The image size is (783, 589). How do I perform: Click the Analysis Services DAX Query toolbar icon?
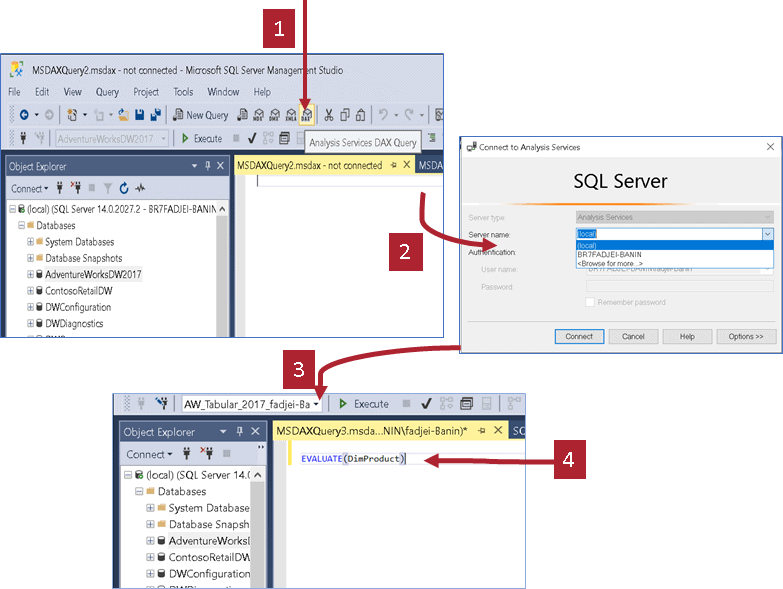coord(307,115)
